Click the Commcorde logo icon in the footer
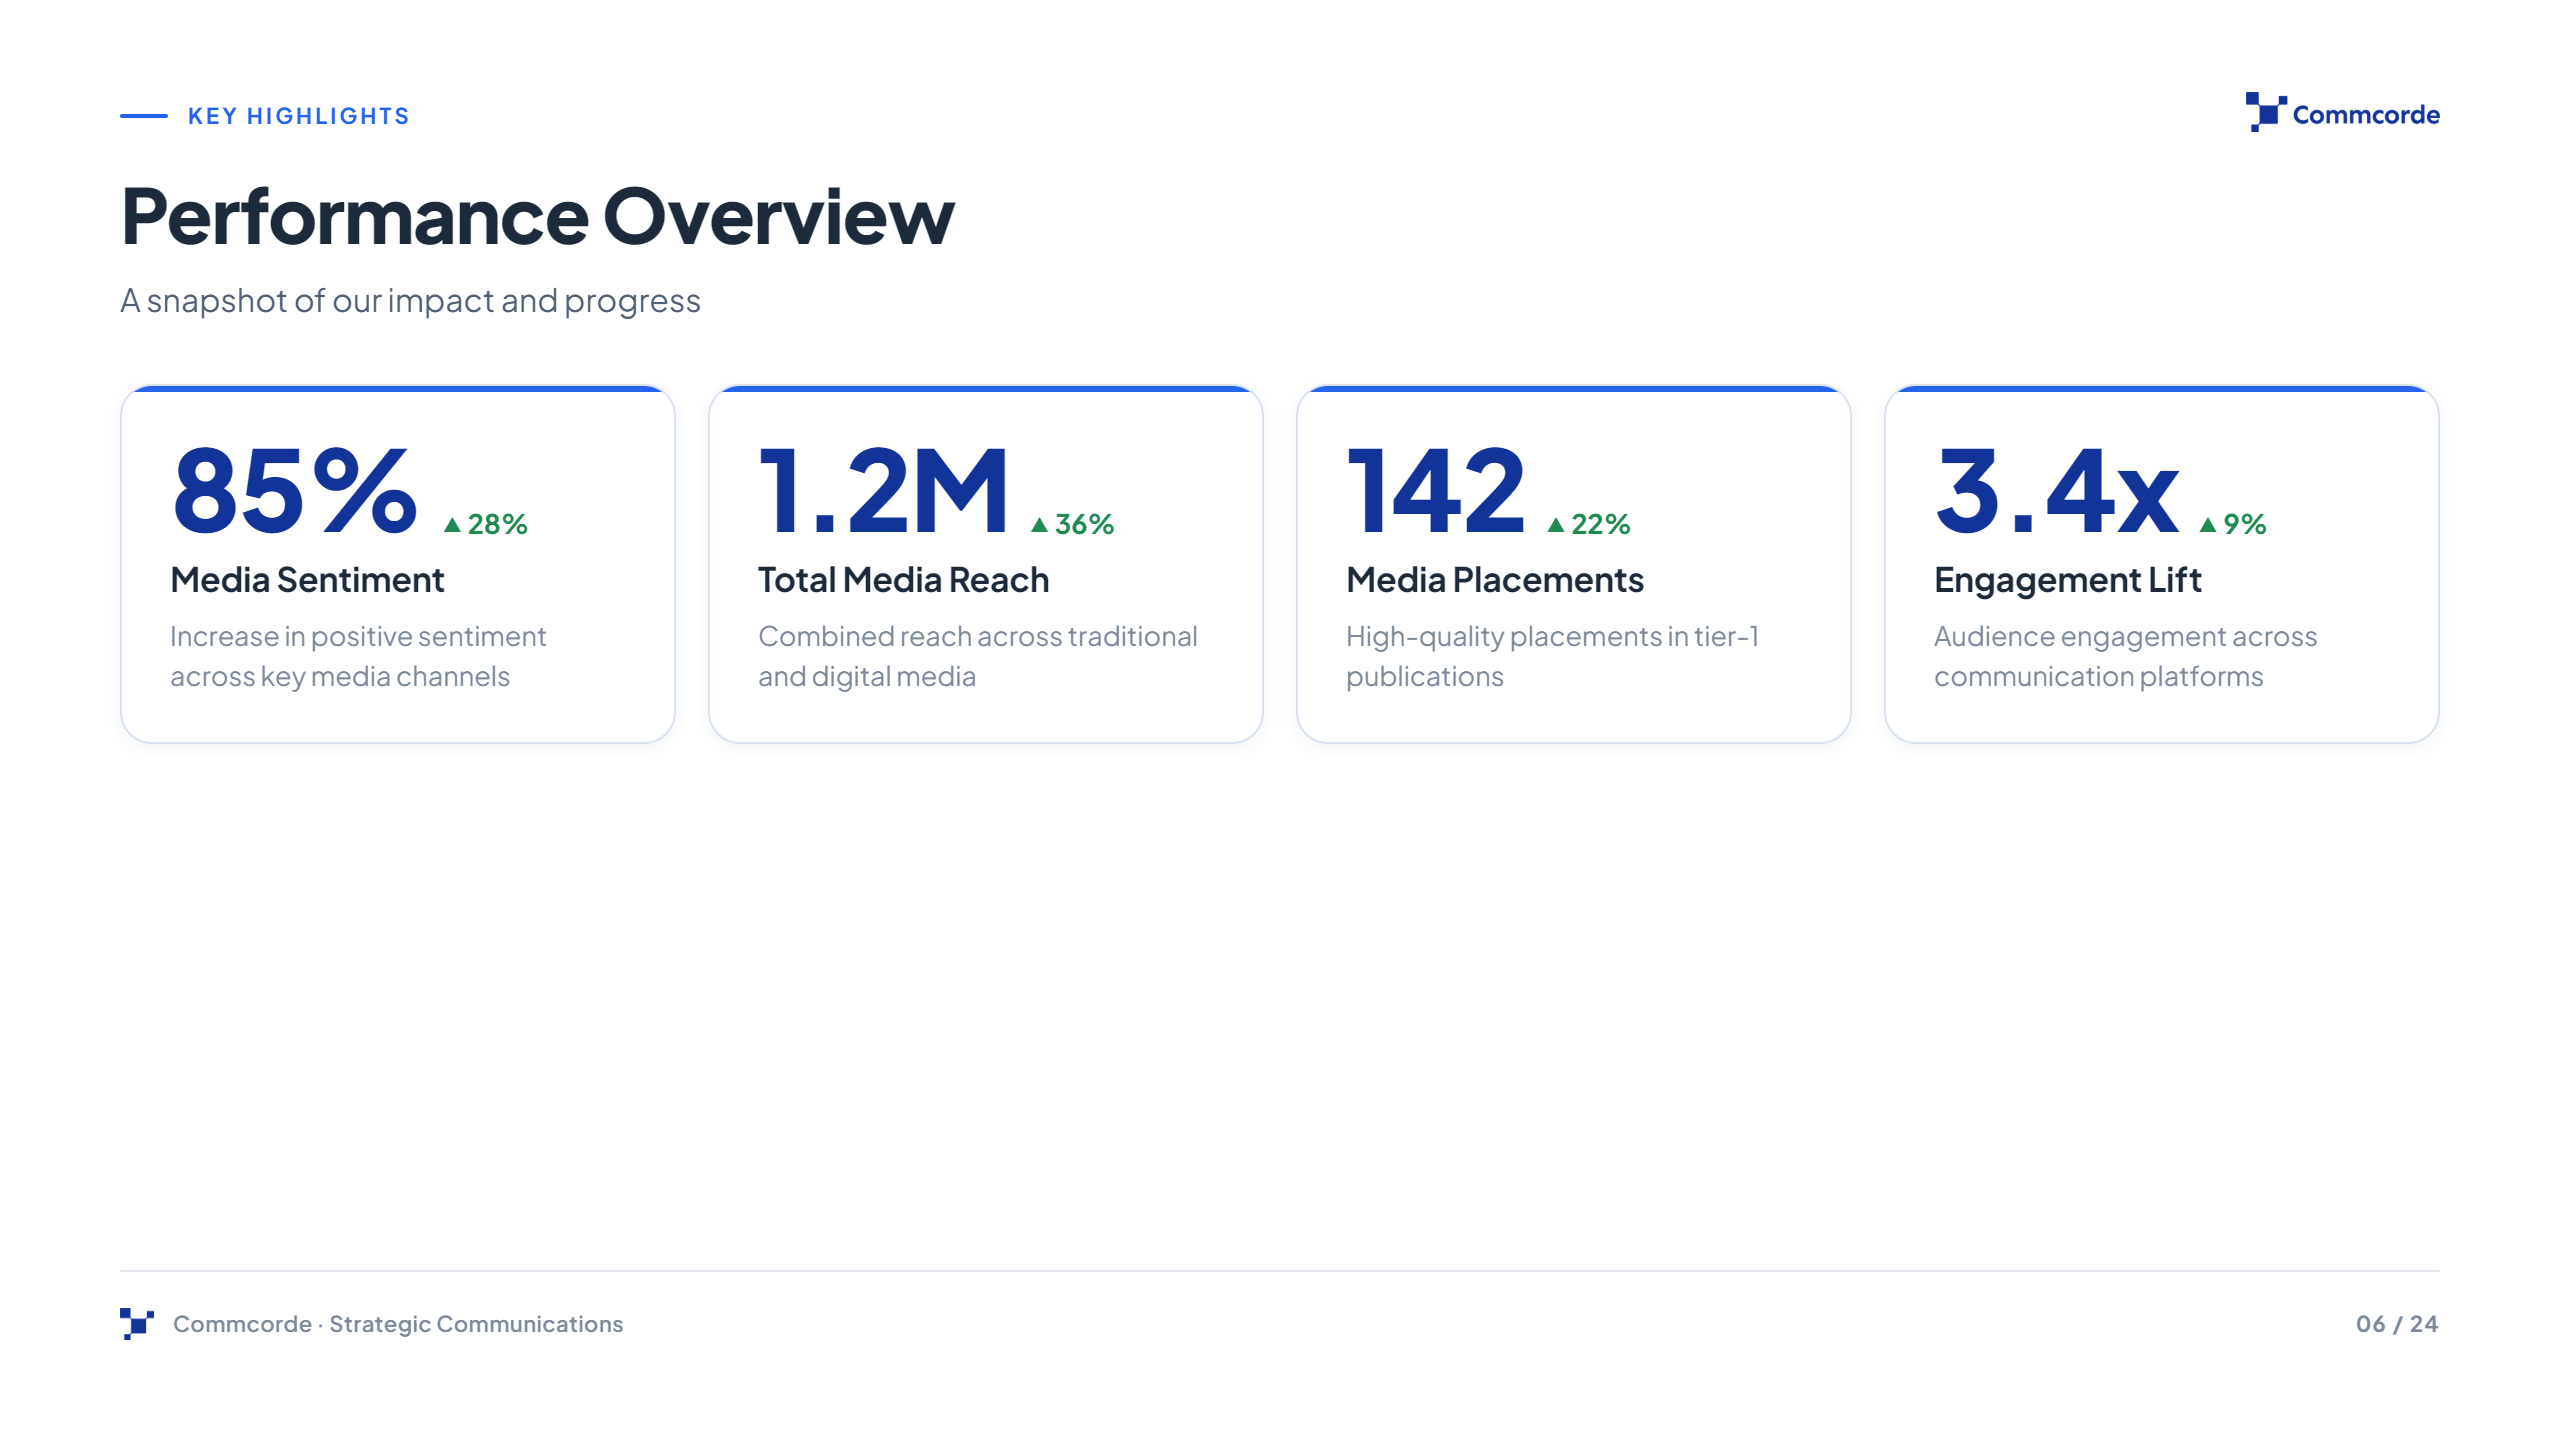2560x1440 pixels. tap(137, 1323)
